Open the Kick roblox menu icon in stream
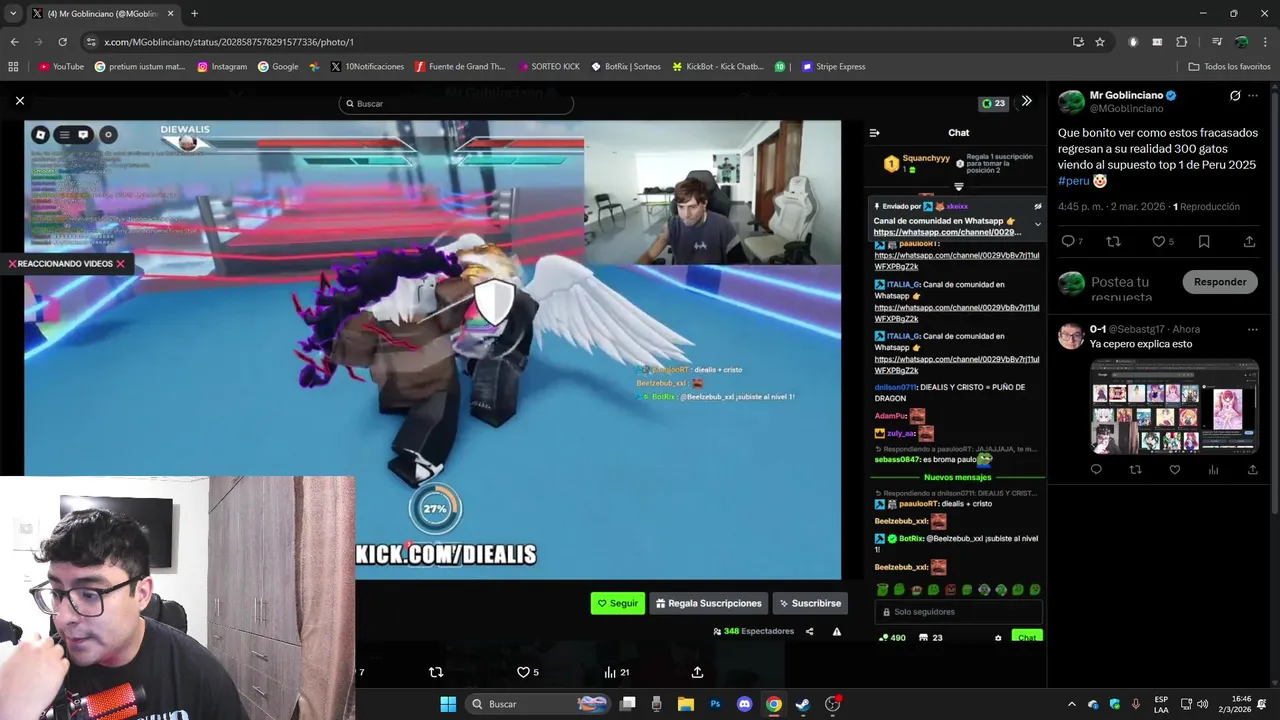This screenshot has height=720, width=1280. click(40, 134)
